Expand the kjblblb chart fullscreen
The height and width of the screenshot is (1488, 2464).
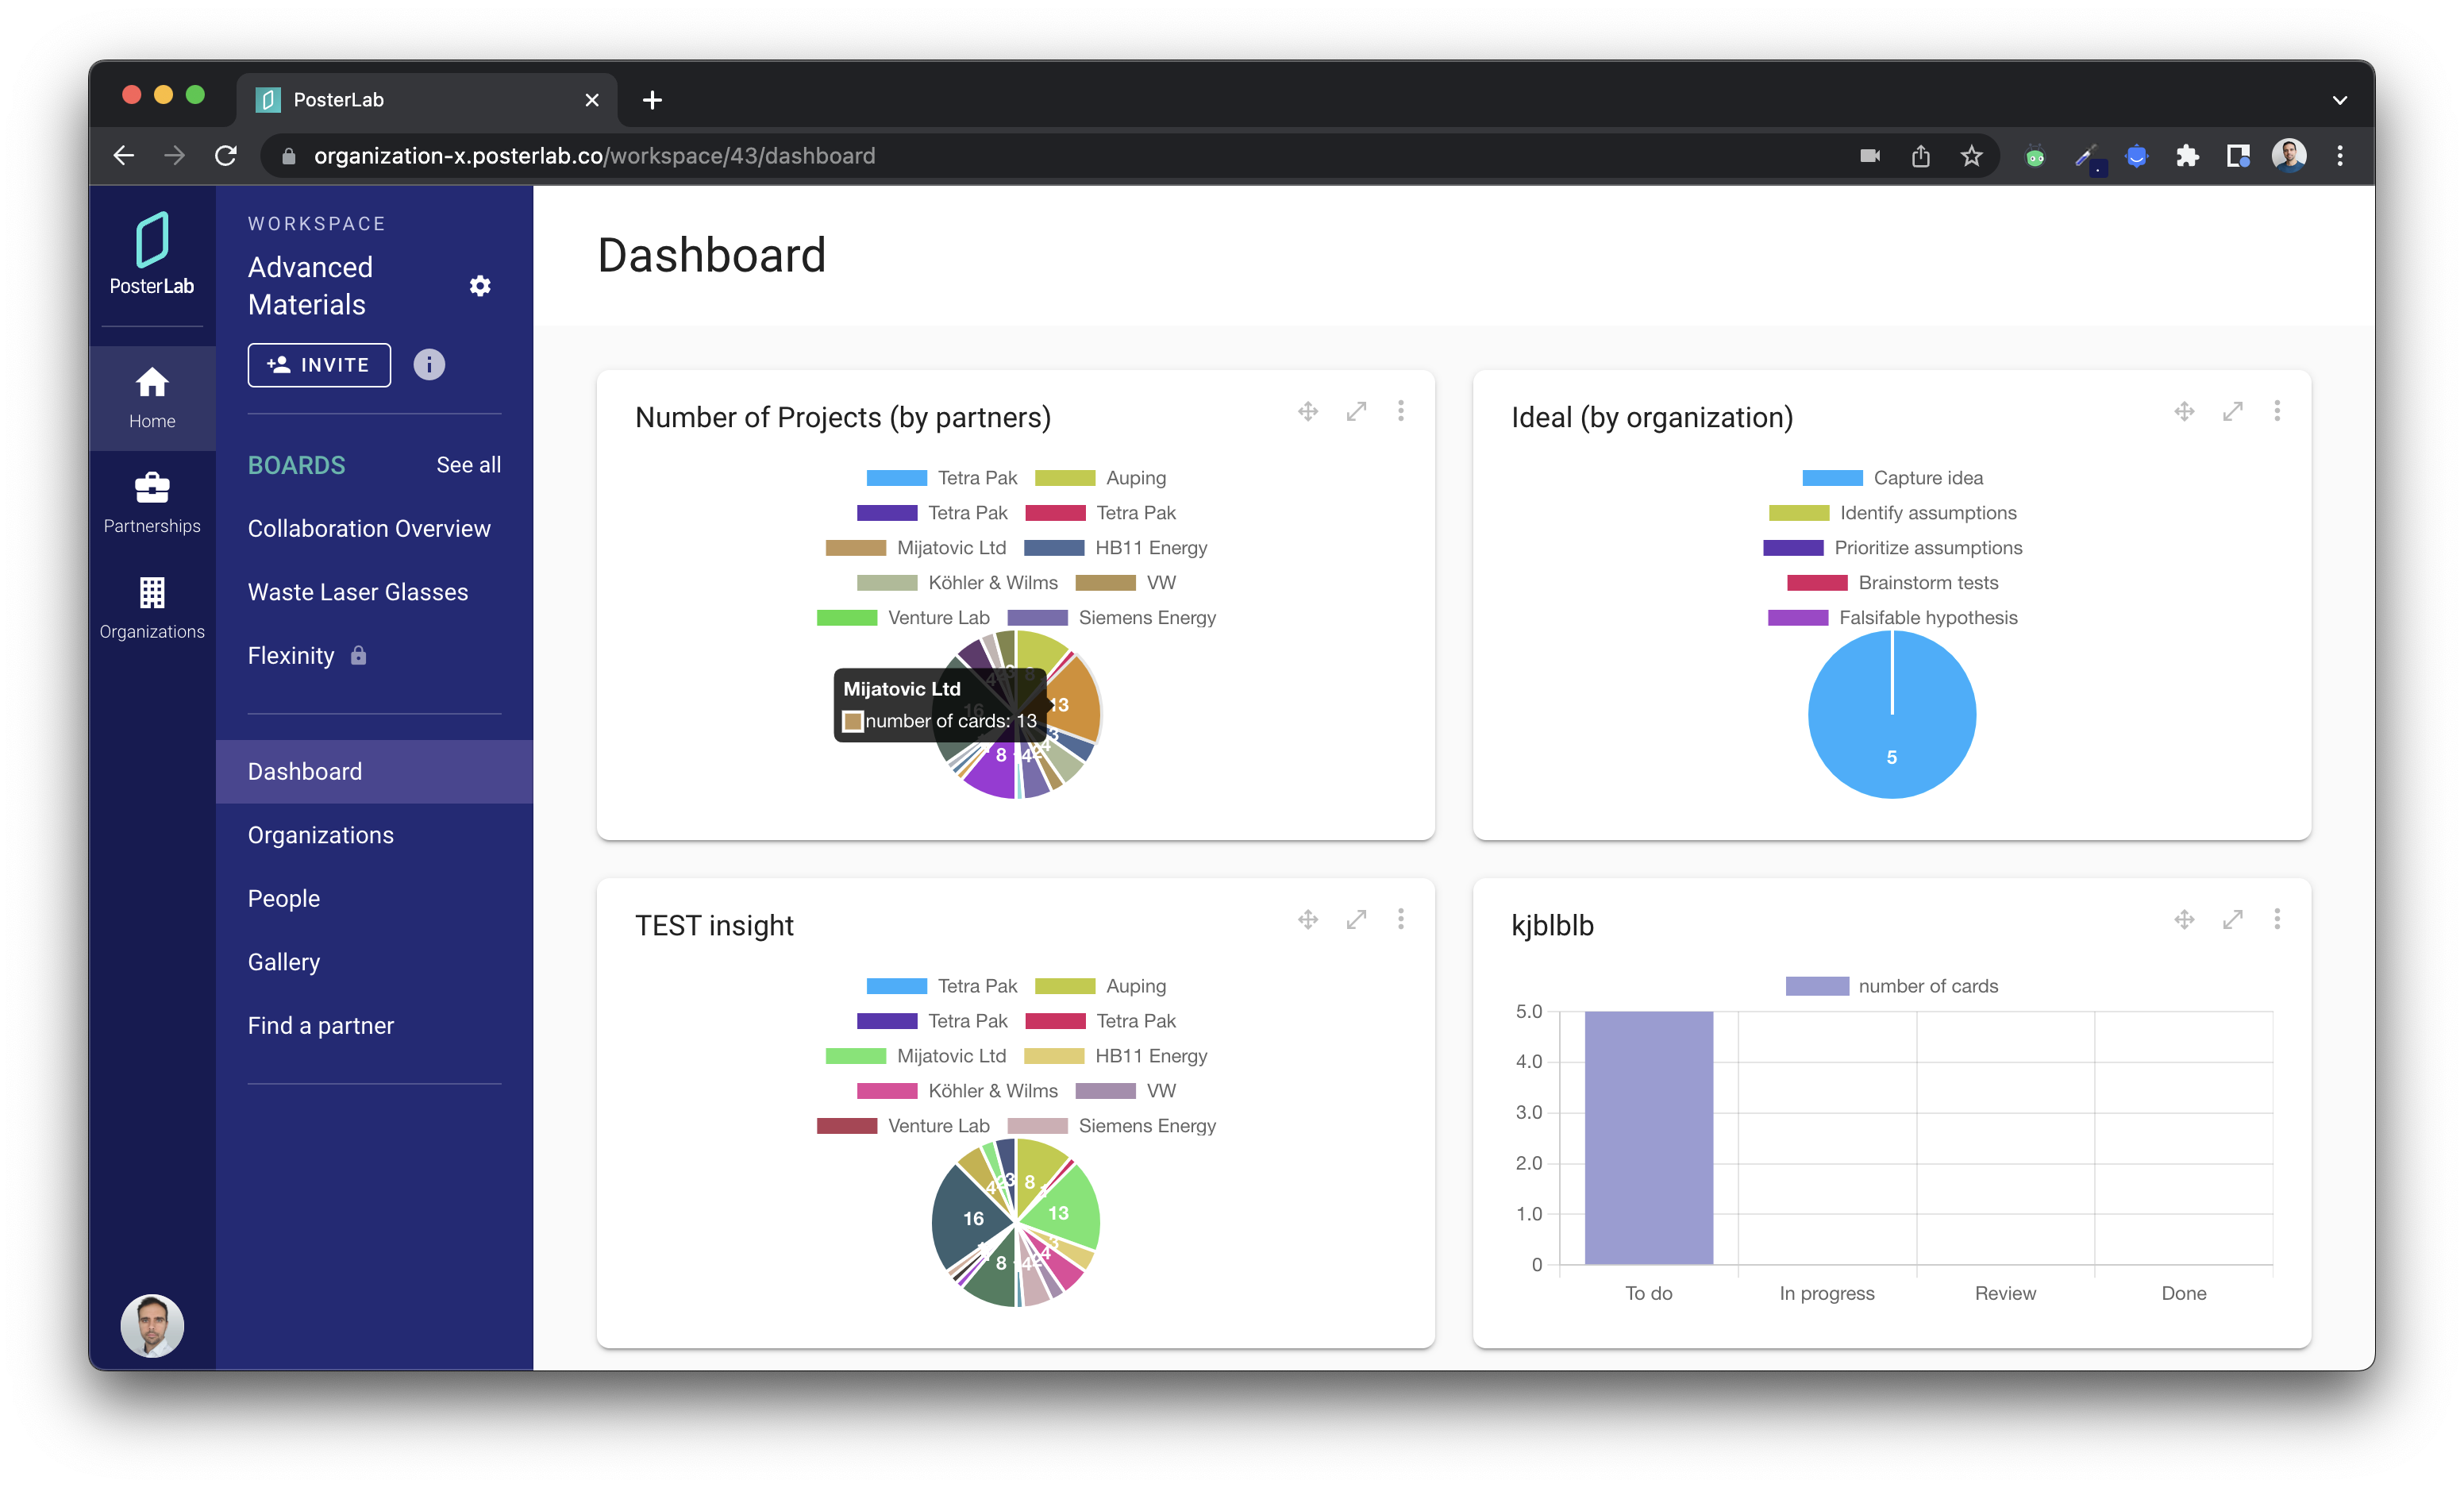[x=2232, y=919]
